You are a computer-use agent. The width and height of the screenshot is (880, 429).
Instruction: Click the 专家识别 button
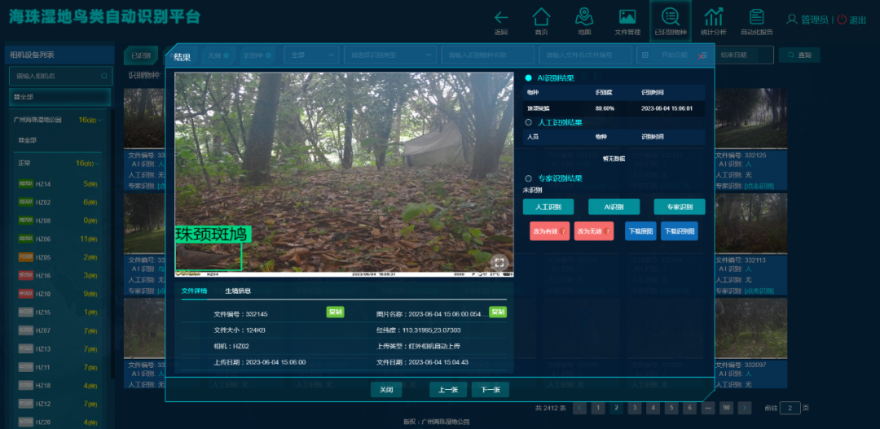pyautogui.click(x=680, y=207)
